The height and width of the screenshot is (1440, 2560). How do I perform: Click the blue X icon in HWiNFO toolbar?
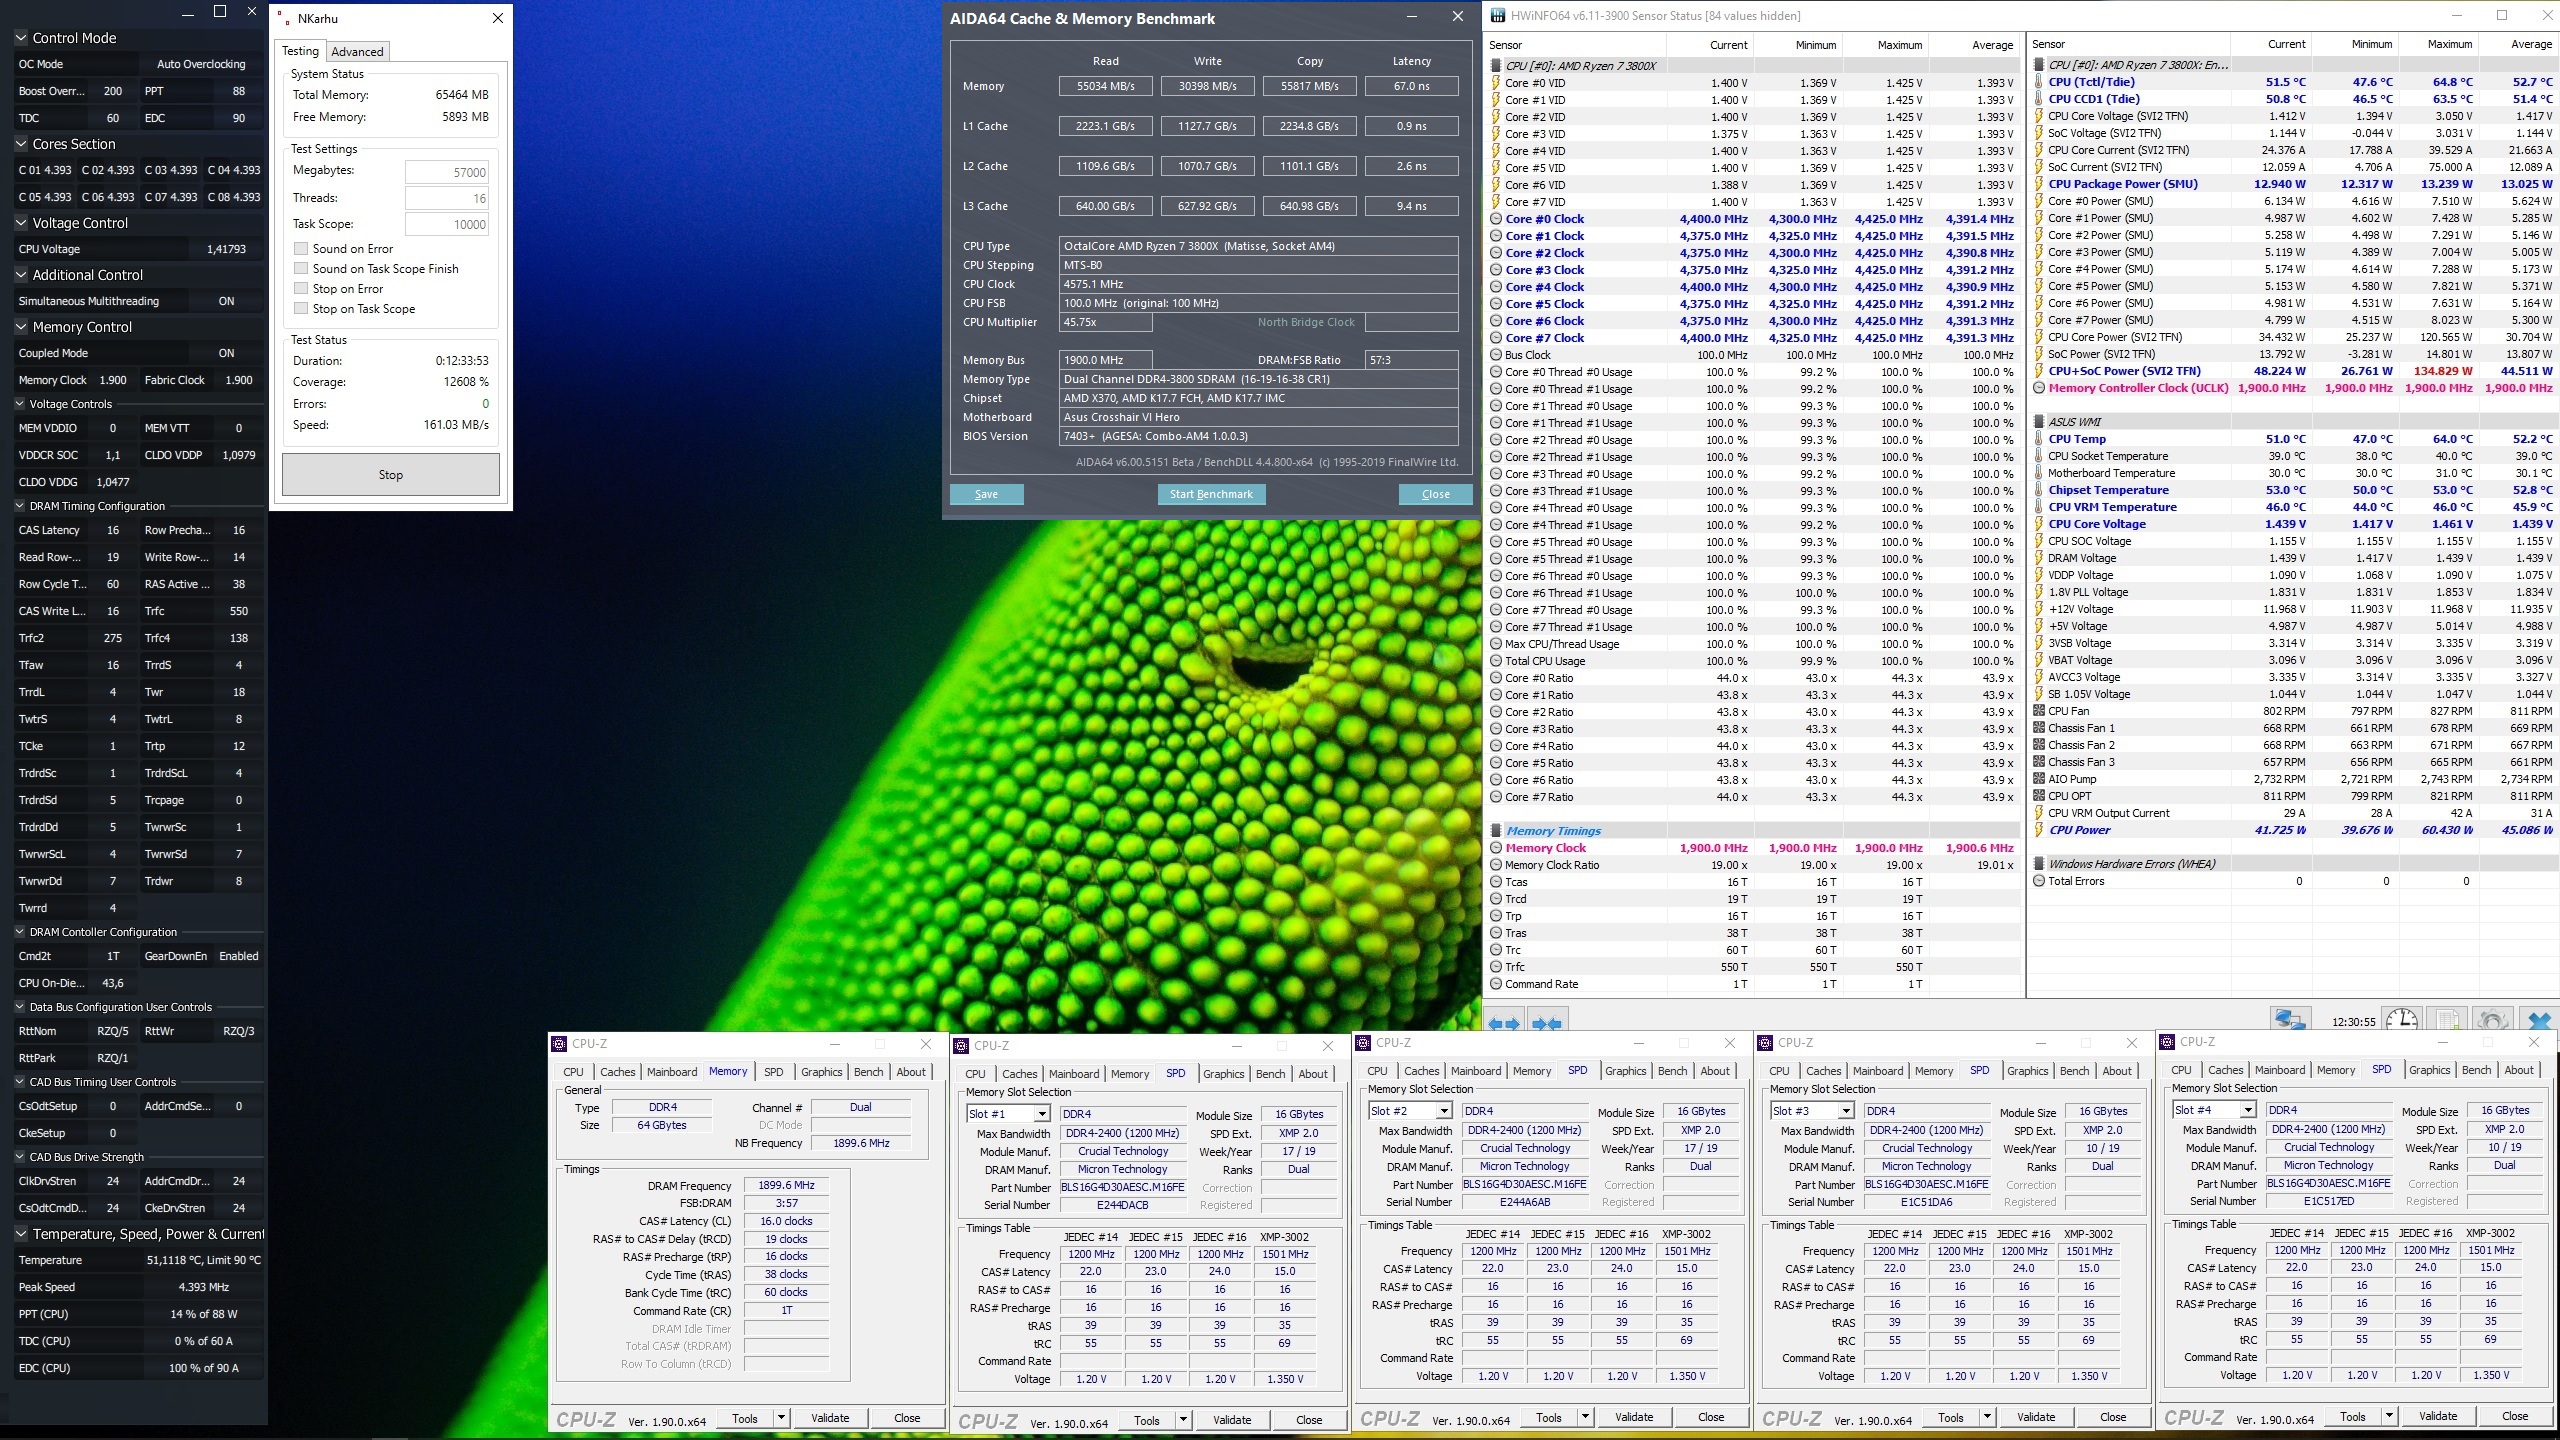[2538, 1020]
